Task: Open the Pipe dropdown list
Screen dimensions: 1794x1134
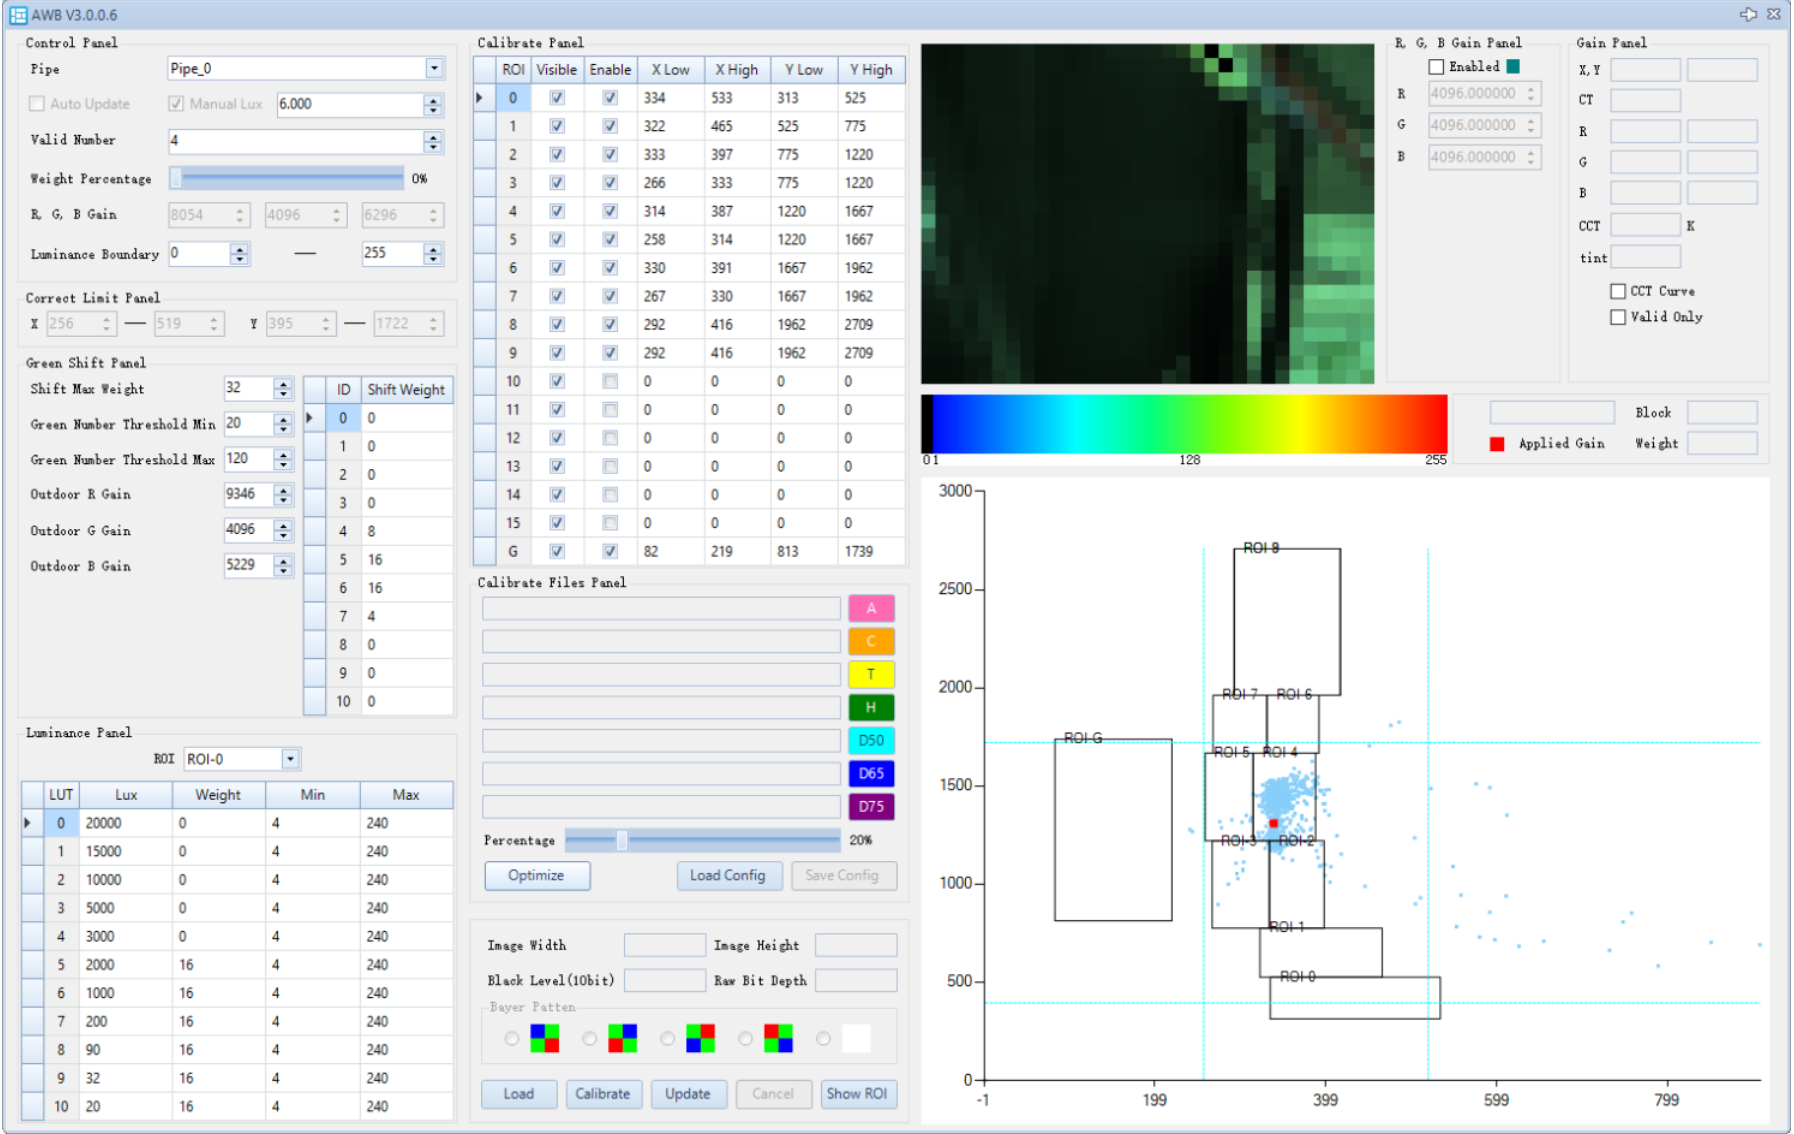Action: pyautogui.click(x=434, y=68)
